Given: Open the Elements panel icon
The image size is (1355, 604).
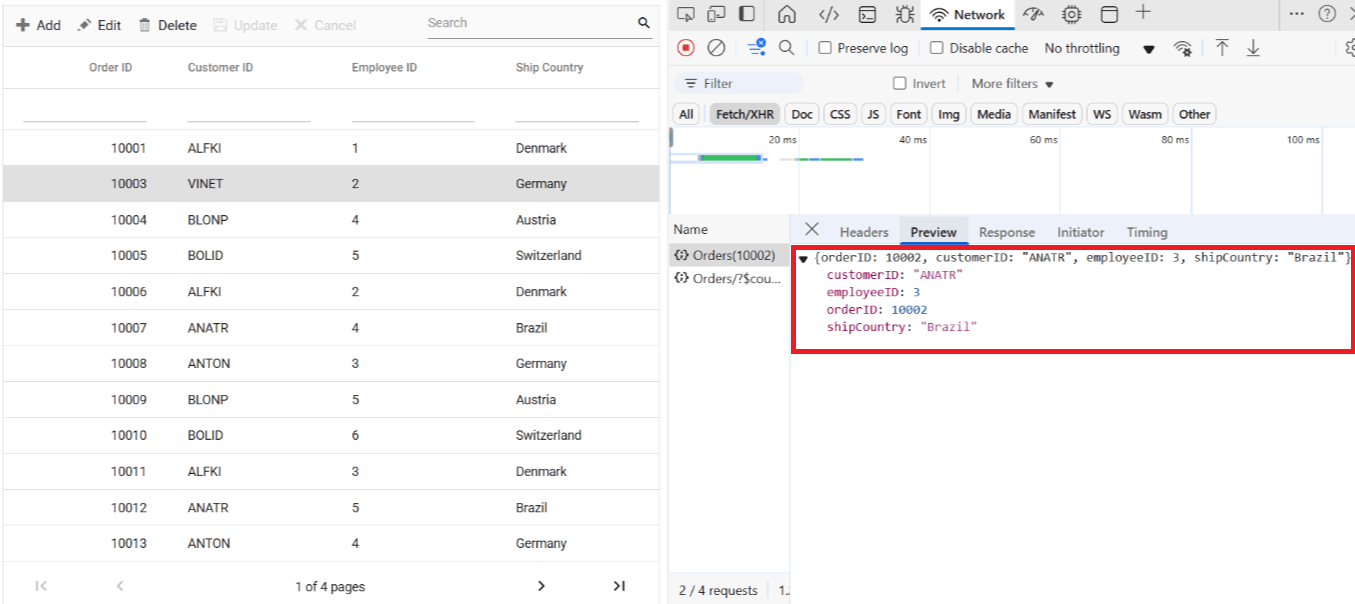Looking at the screenshot, I should click(828, 14).
